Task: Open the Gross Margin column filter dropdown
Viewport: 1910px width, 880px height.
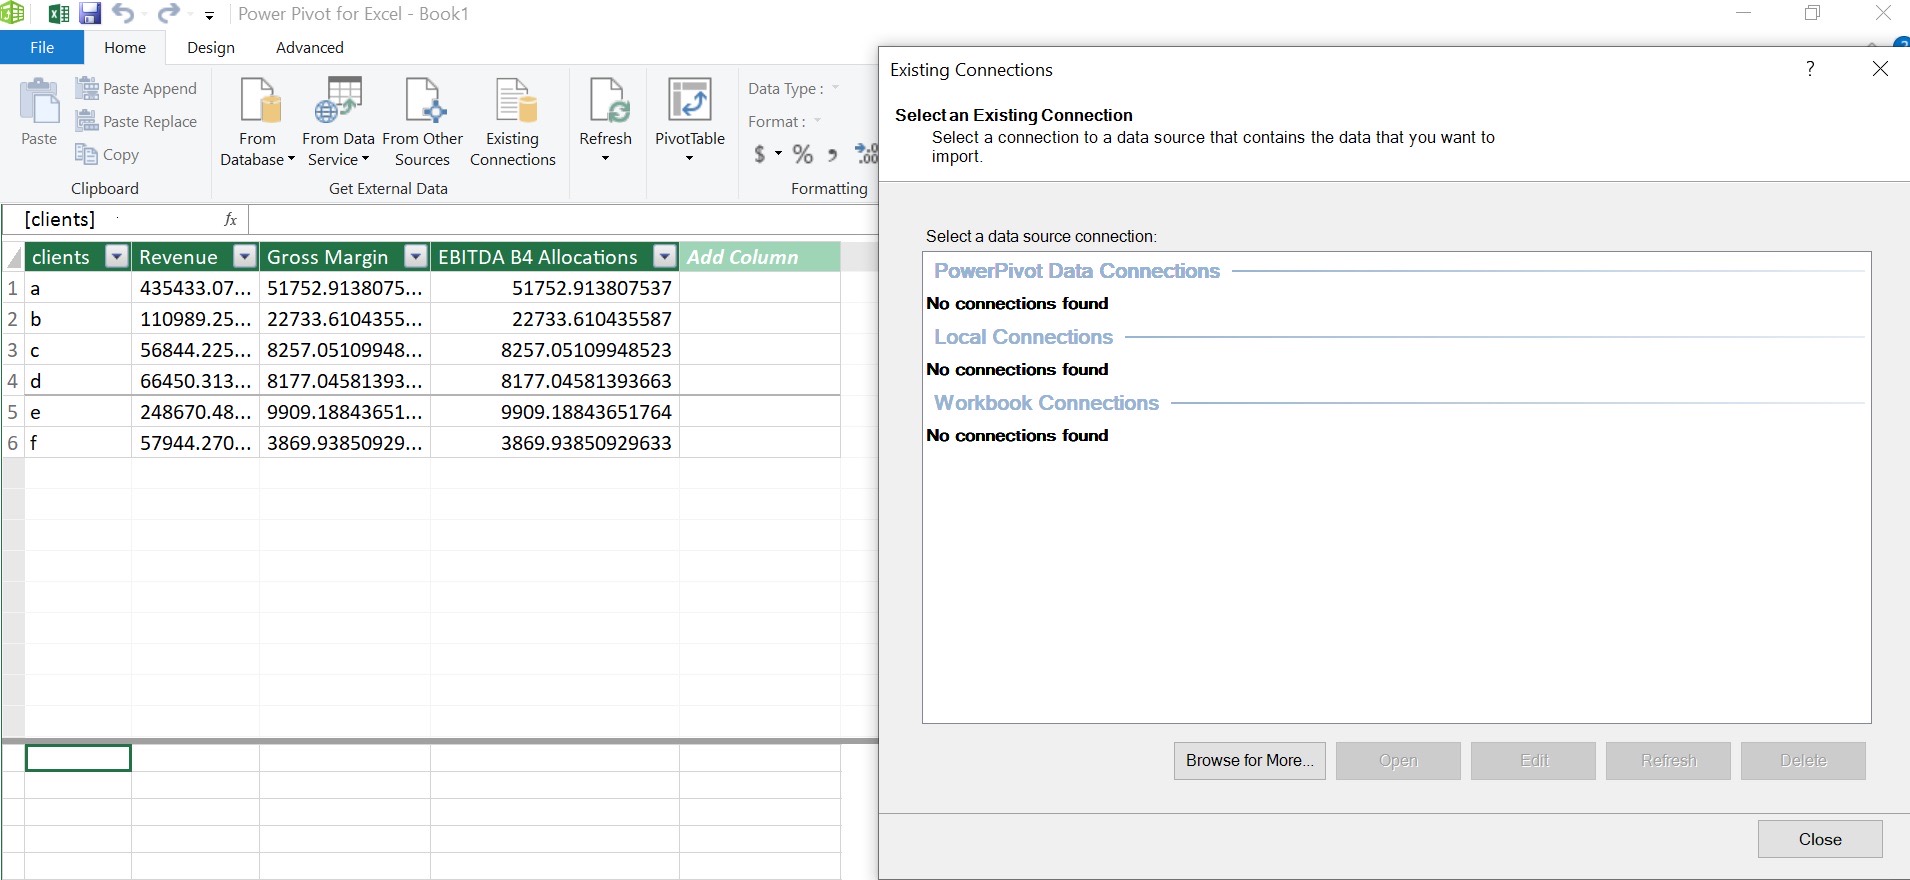Action: [416, 257]
